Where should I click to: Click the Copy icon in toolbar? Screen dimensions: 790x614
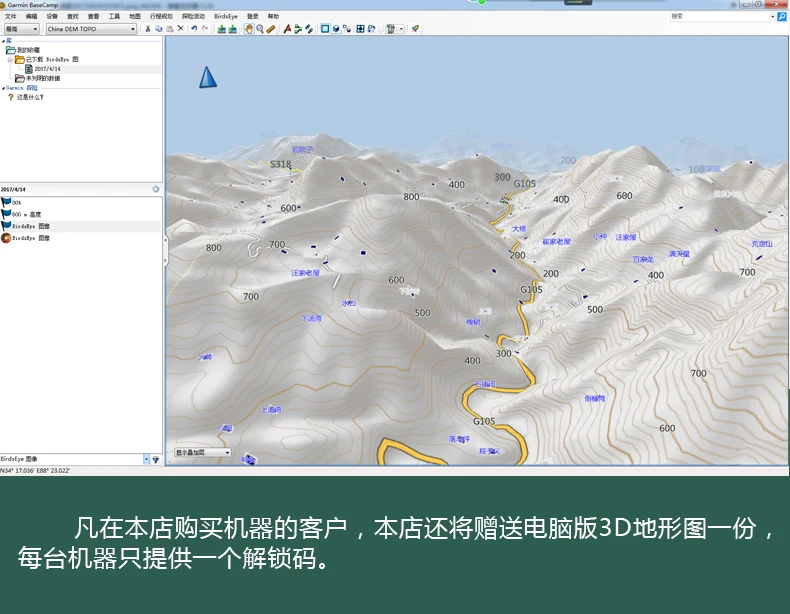point(159,29)
